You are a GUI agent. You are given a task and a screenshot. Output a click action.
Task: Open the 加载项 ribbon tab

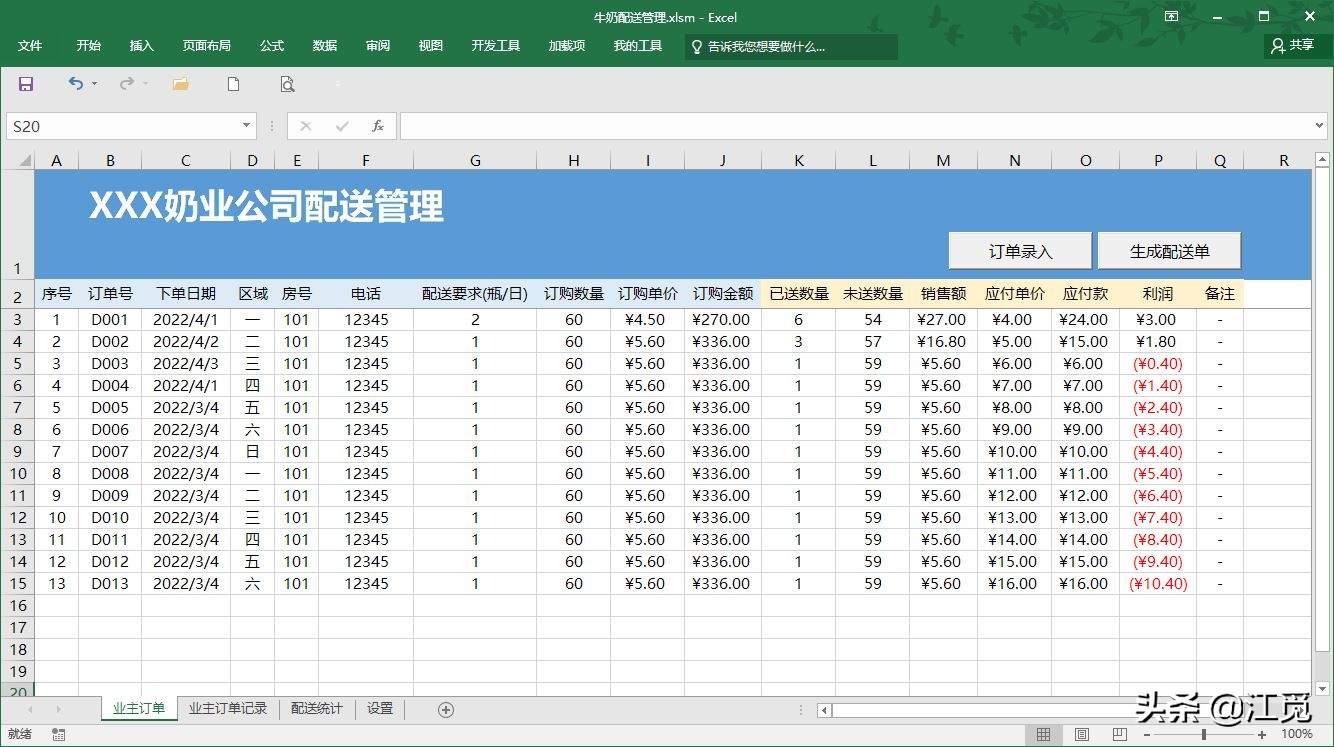pos(567,46)
